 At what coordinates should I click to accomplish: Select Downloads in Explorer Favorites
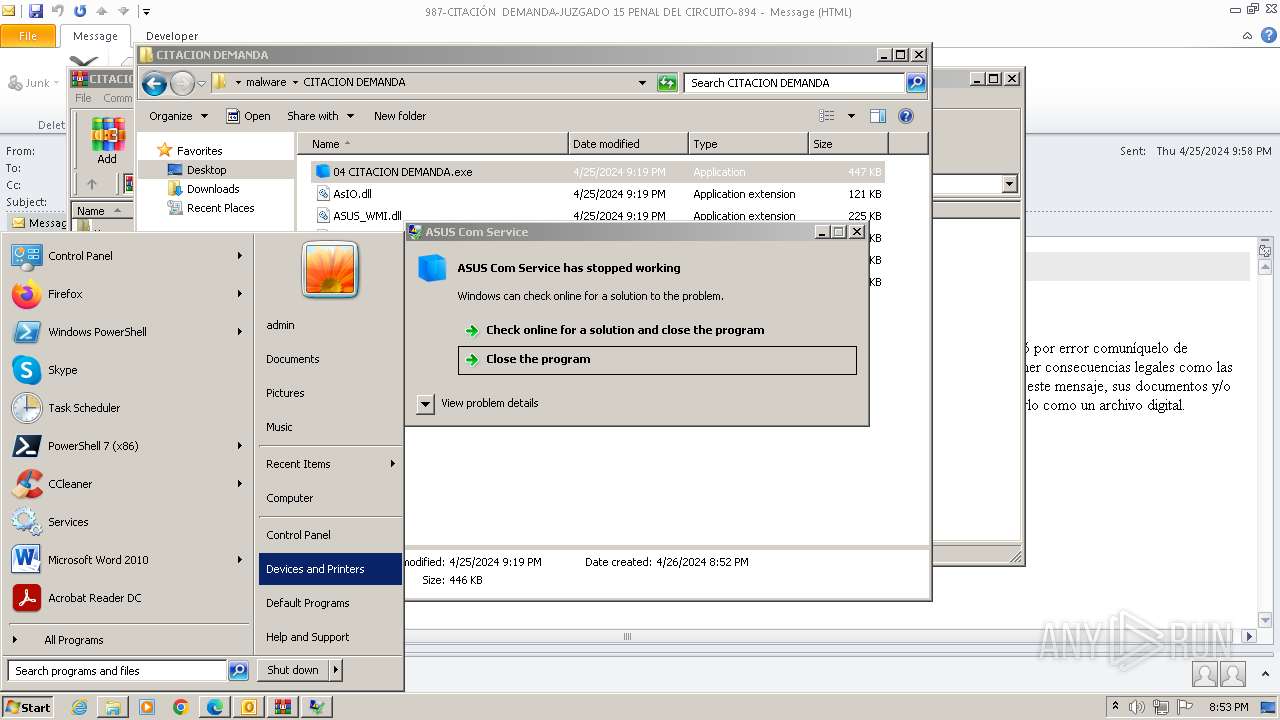213,189
